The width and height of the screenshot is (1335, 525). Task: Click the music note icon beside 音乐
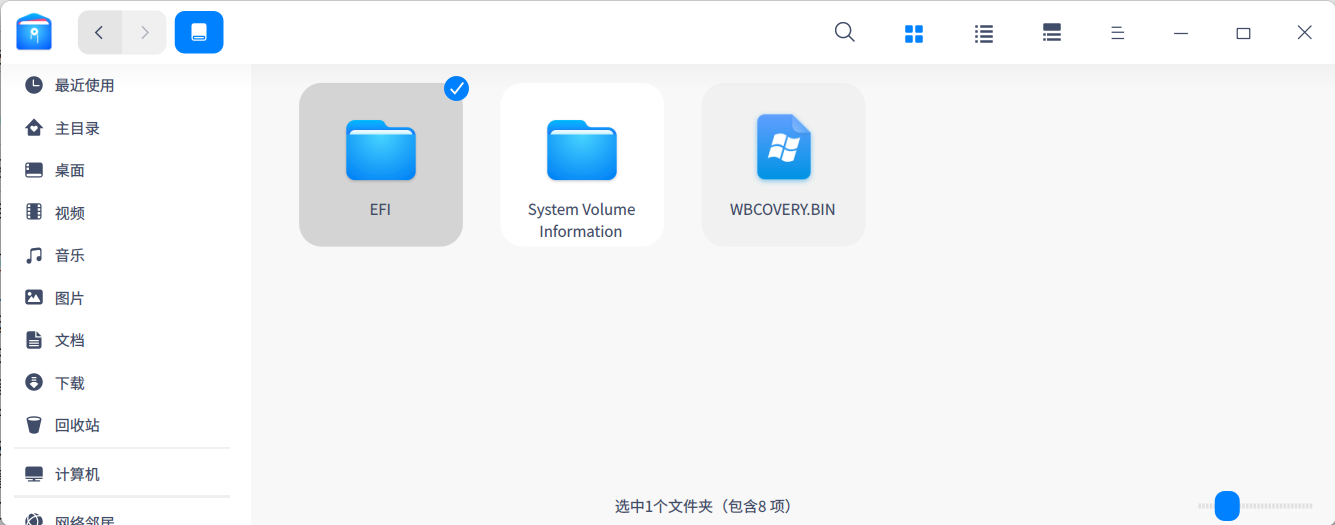pos(34,255)
